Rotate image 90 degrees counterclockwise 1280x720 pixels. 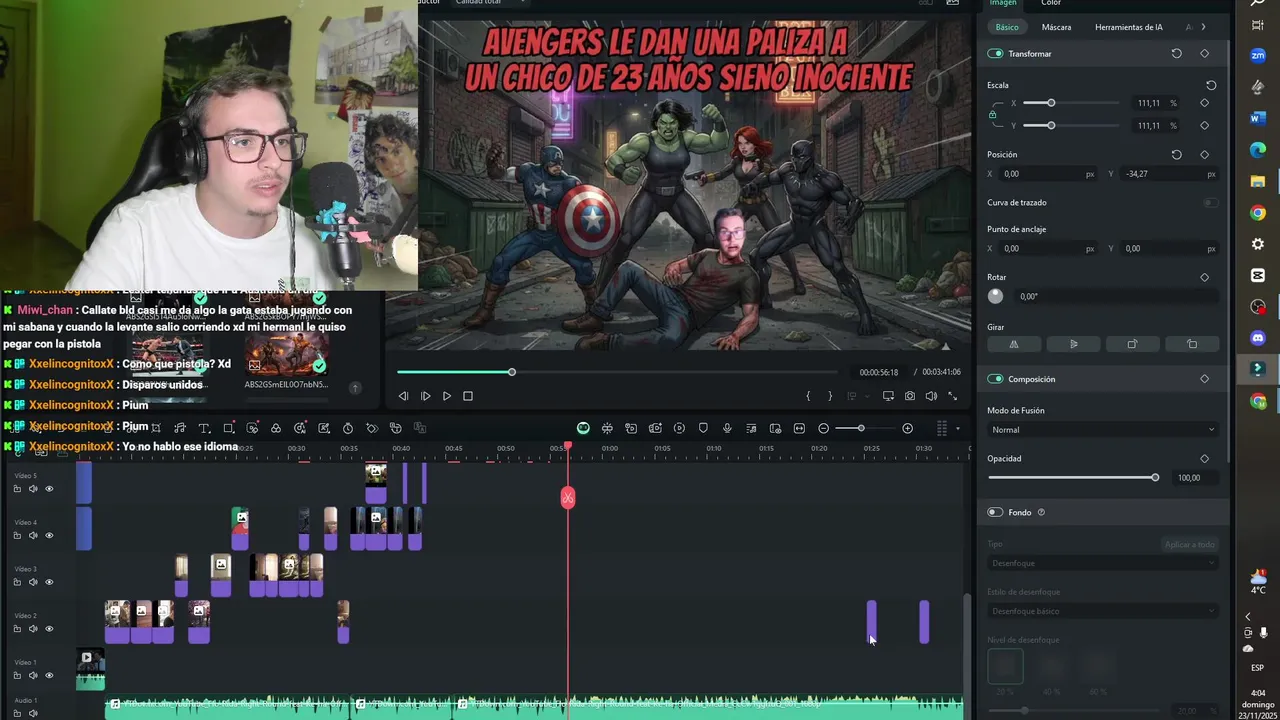(x=1192, y=344)
